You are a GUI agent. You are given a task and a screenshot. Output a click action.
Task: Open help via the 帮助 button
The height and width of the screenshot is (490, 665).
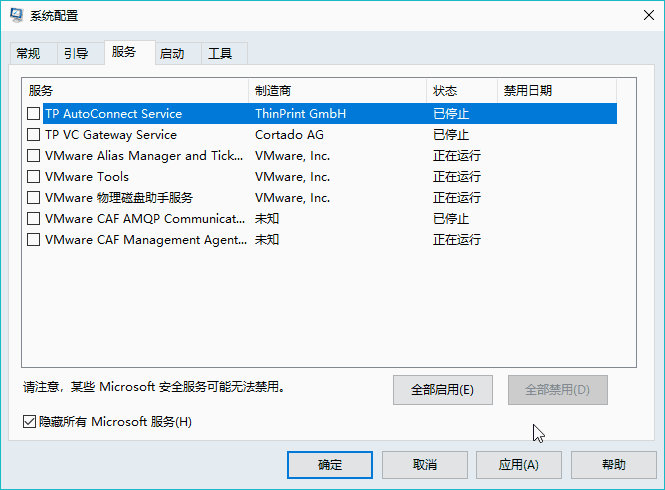614,465
